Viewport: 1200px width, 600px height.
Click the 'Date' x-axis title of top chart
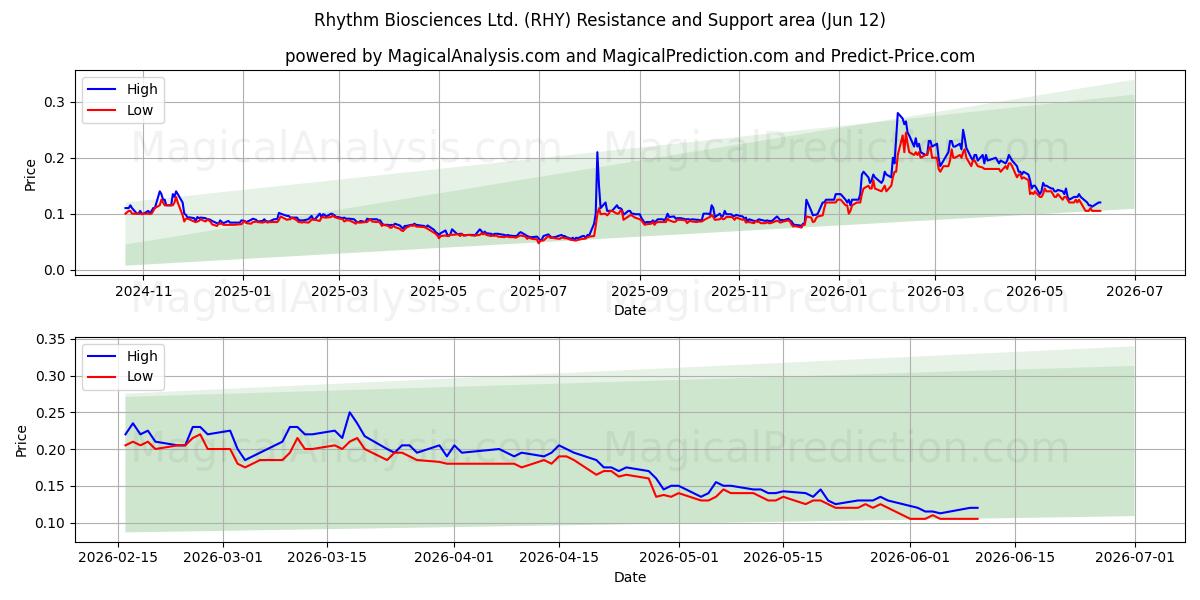point(630,310)
